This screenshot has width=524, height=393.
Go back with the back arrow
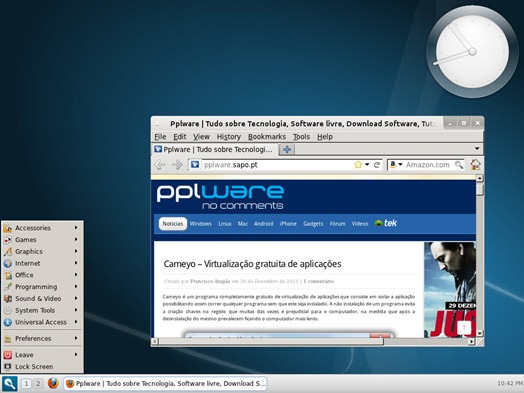tap(160, 164)
